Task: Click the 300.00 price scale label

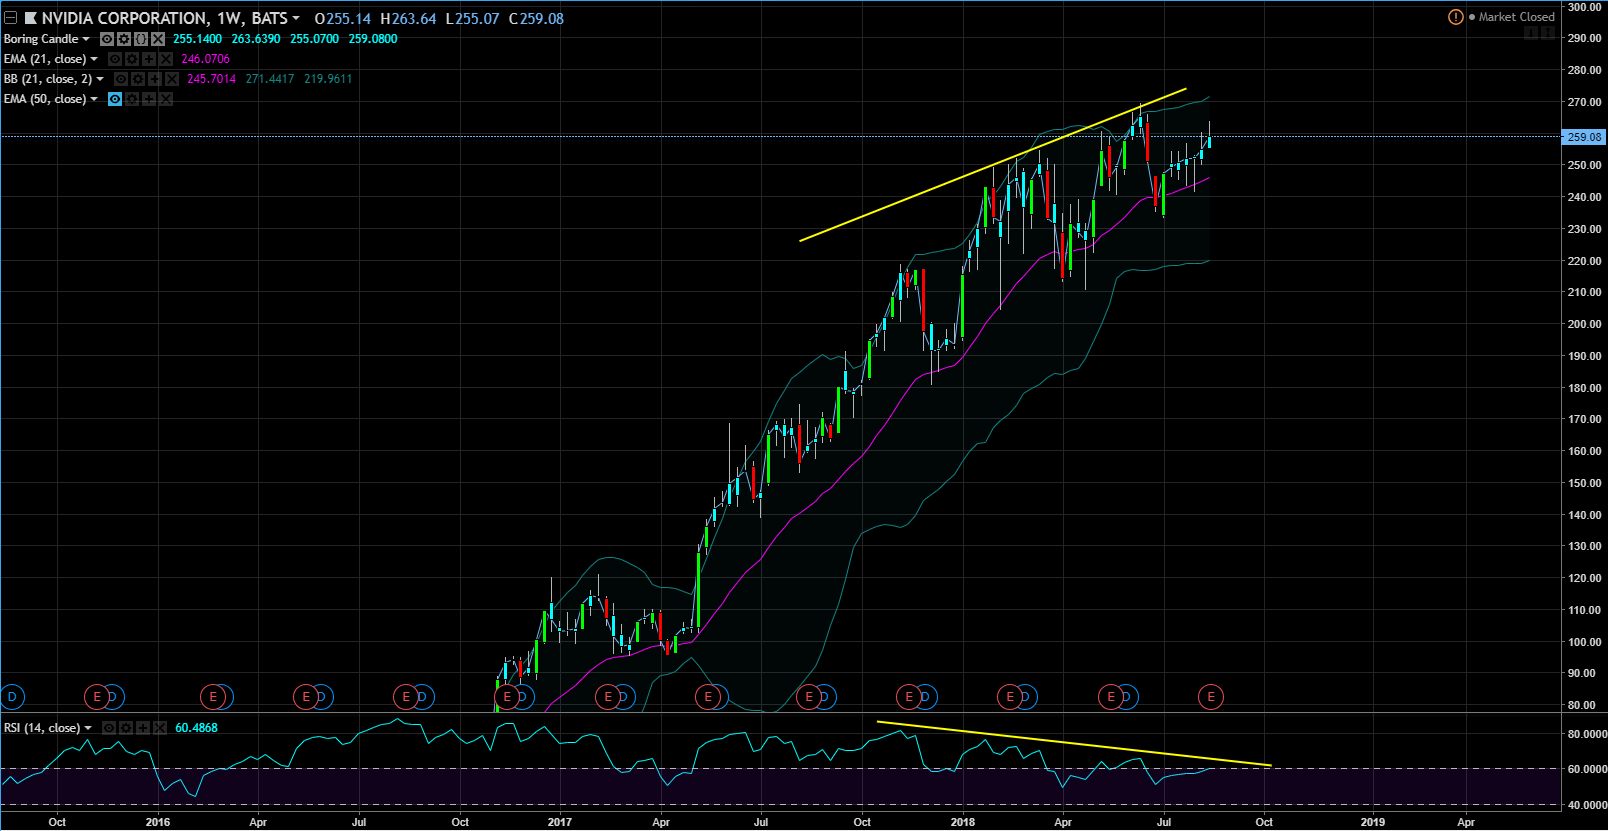Action: [1585, 7]
